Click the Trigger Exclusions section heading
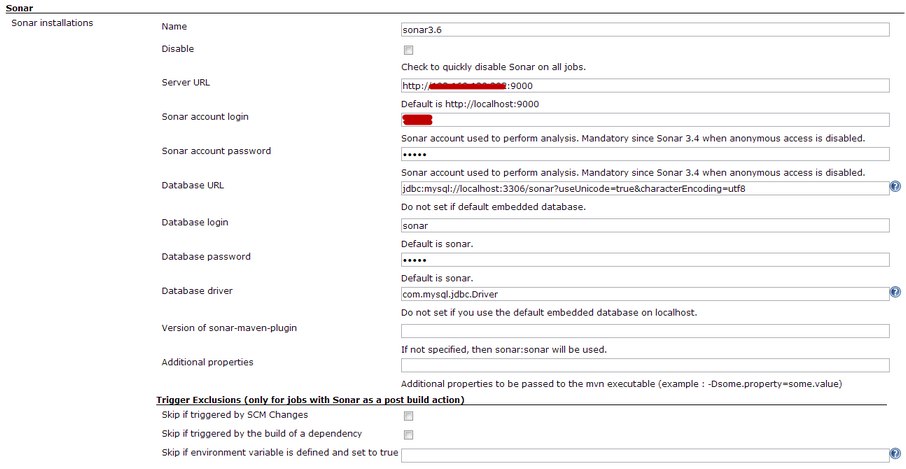 tap(310, 400)
